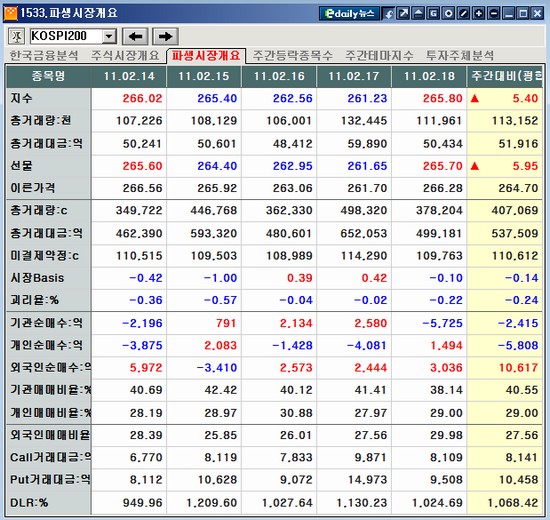This screenshot has width=550, height=520.
Task: Click the 11.02.16 column header
Action: coord(279,76)
